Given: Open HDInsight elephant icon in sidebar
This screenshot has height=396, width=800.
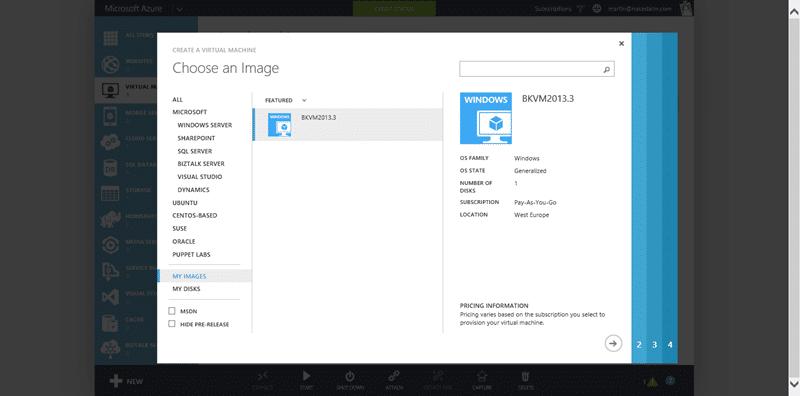Looking at the screenshot, I should pyautogui.click(x=110, y=219).
